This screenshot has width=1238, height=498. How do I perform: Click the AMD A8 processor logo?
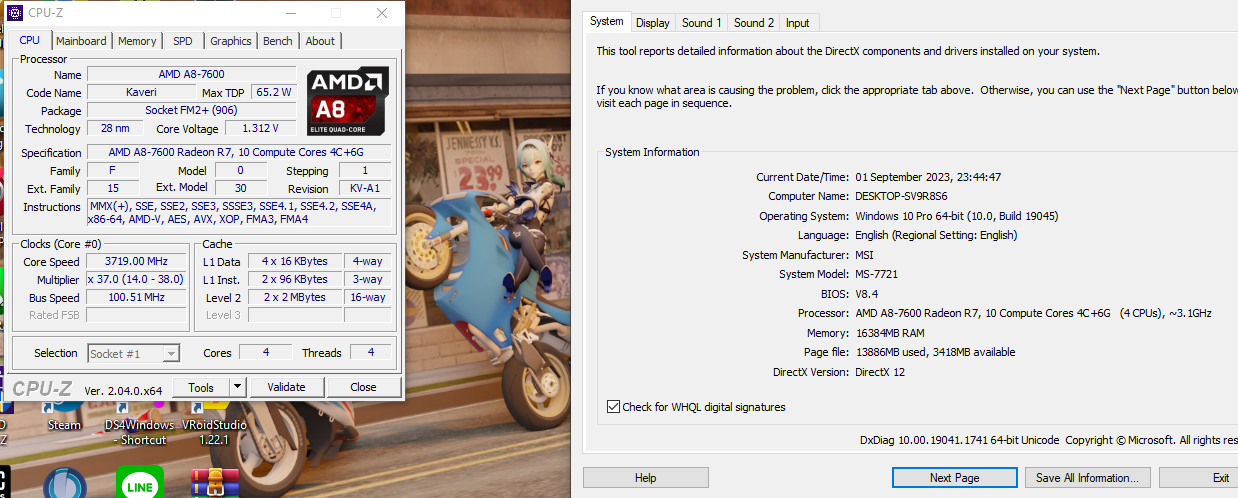pyautogui.click(x=348, y=100)
